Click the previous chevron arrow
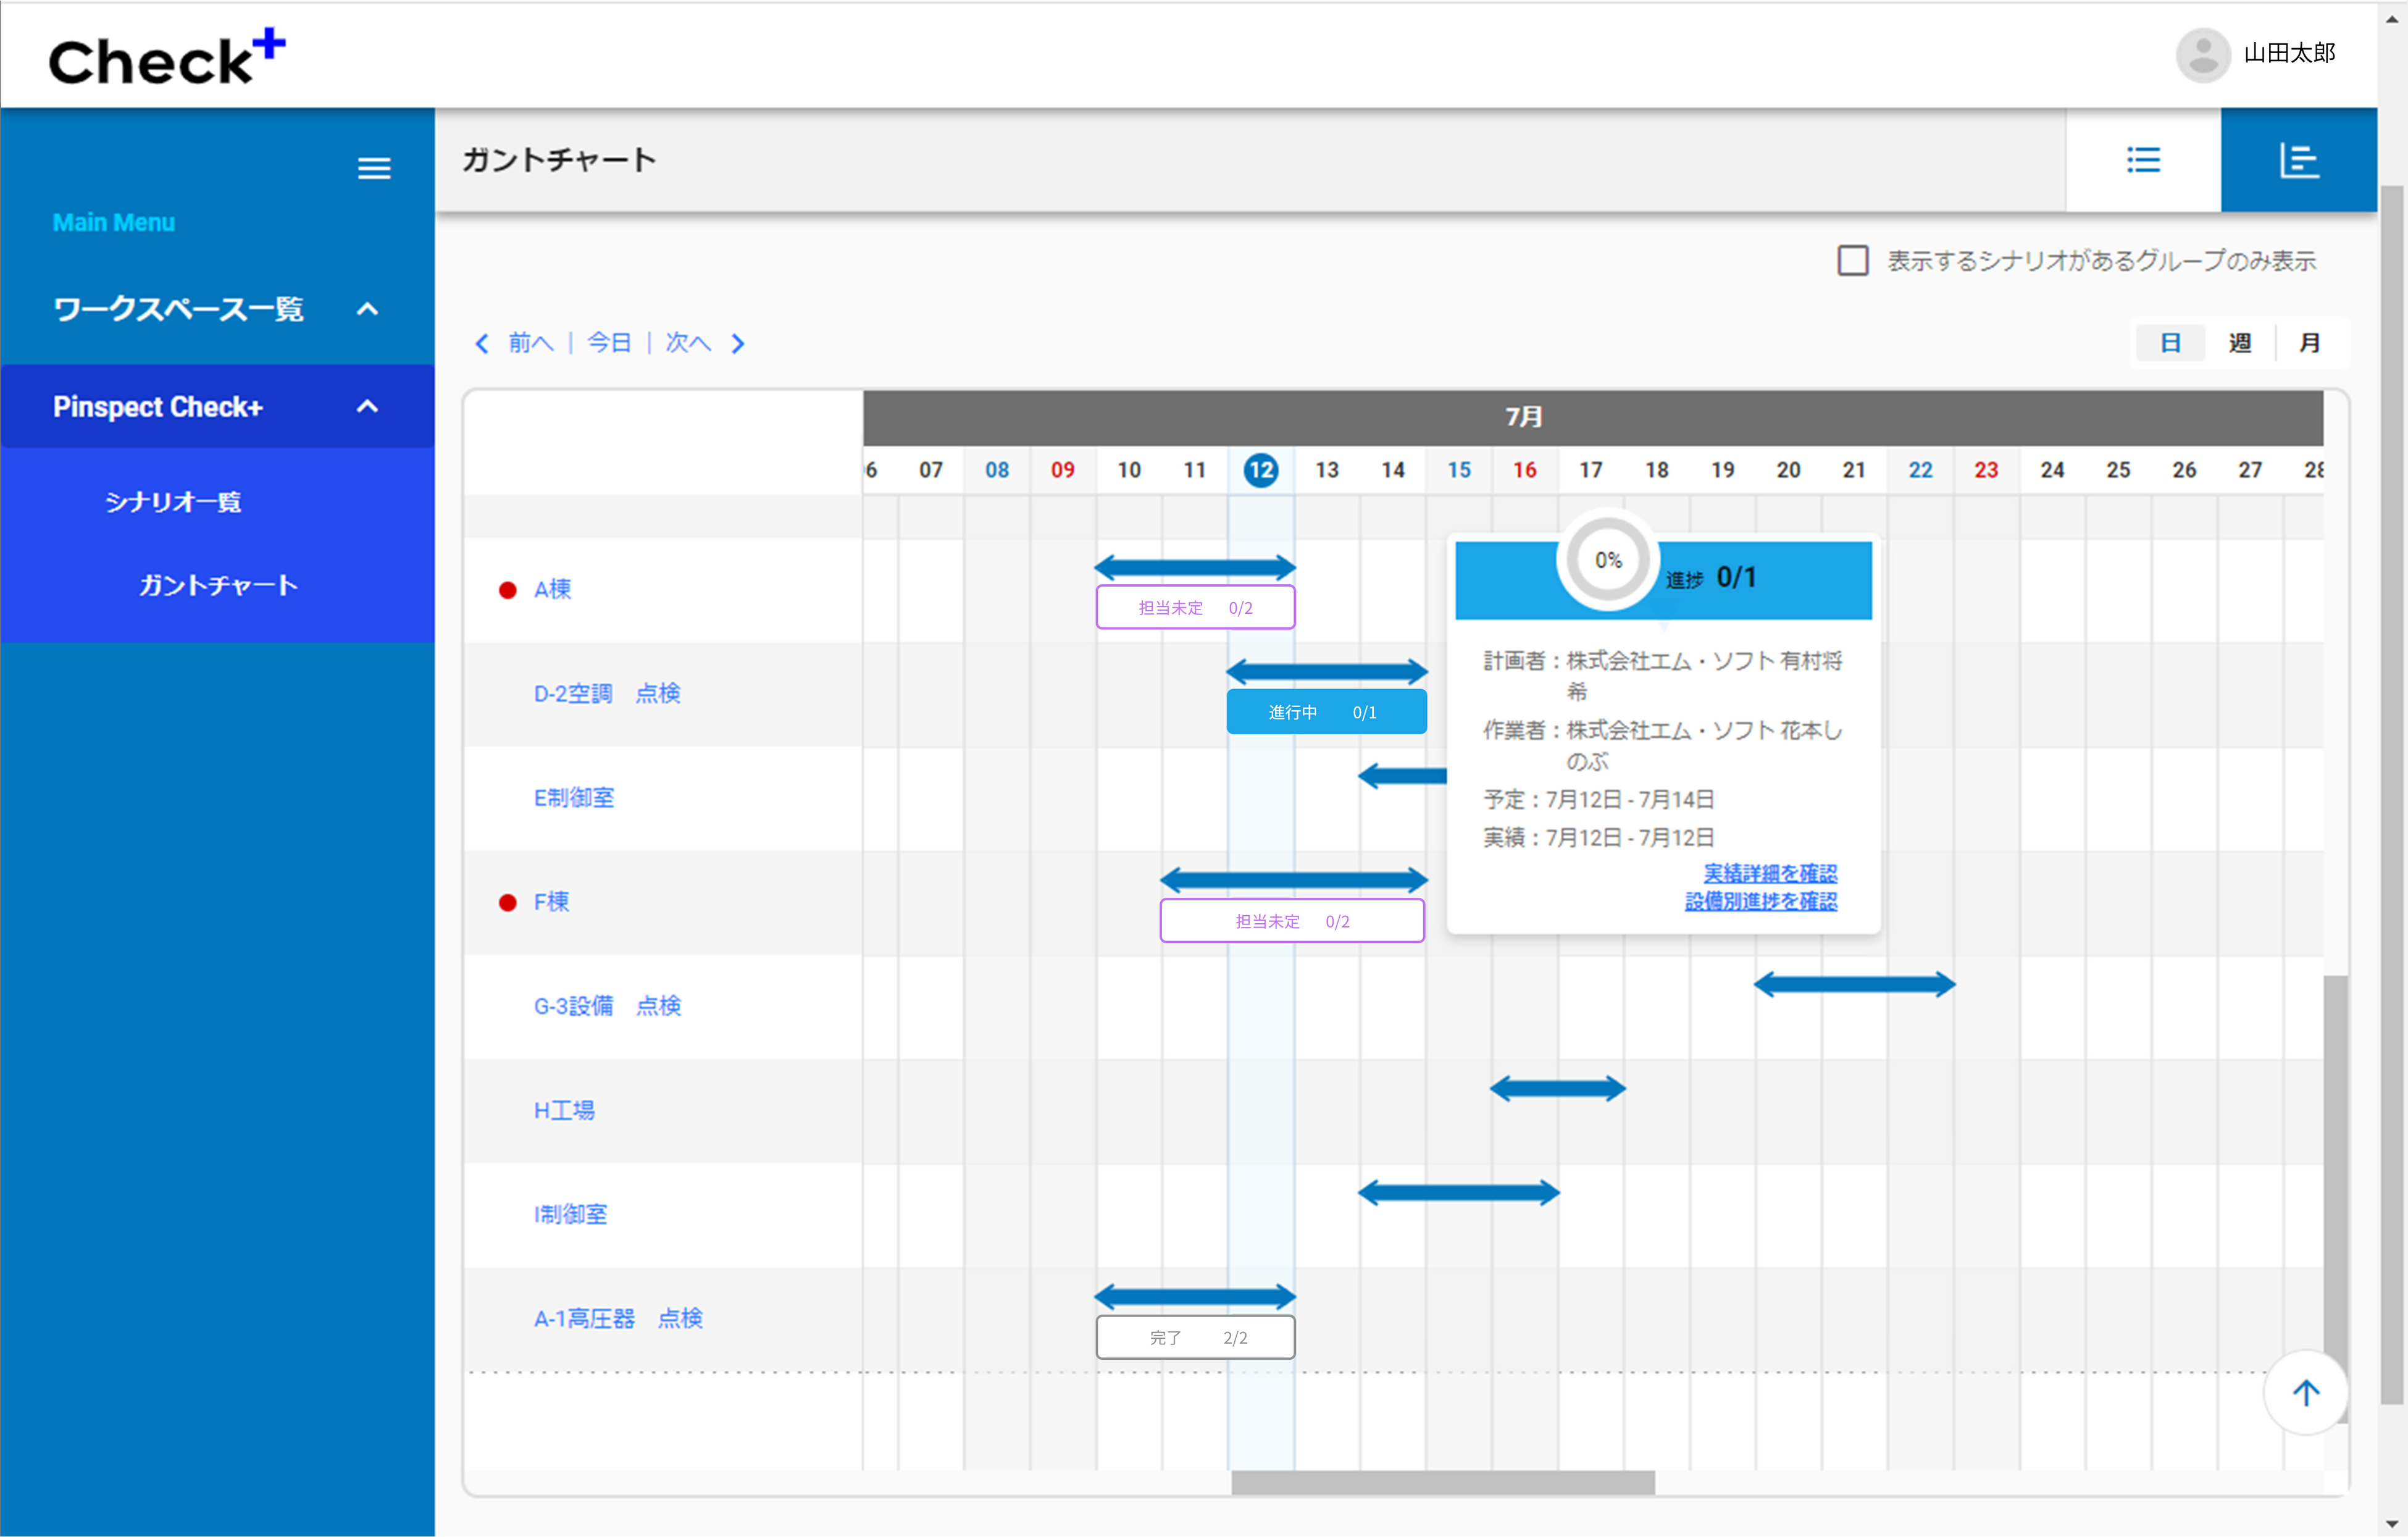This screenshot has width=2408, height=1537. [x=482, y=344]
